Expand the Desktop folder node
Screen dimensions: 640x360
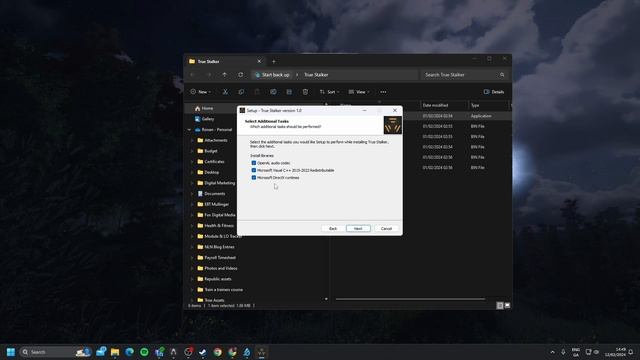(x=192, y=172)
